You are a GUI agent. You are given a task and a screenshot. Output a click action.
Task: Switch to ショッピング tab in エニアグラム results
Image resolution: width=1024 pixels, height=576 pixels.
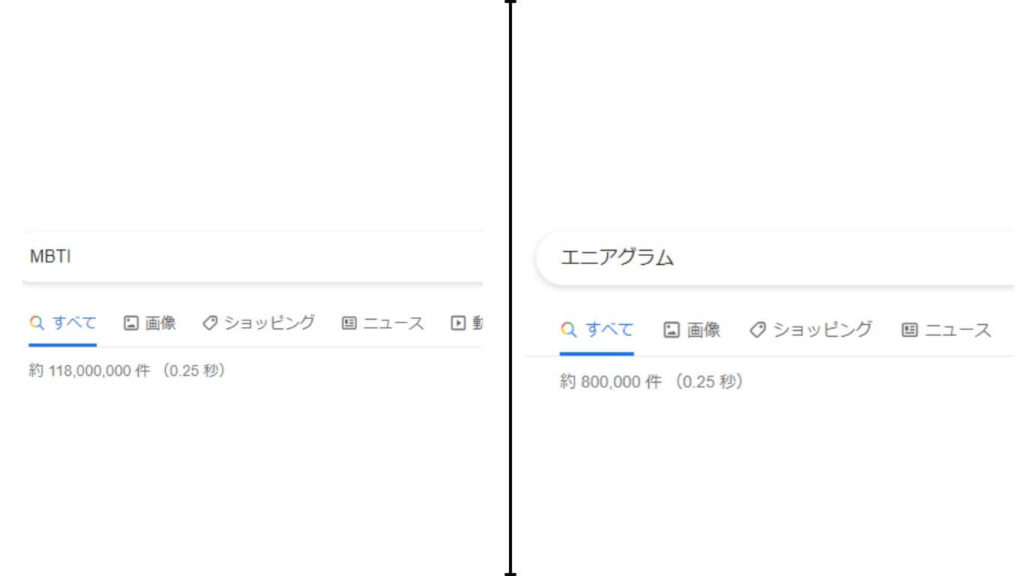[x=822, y=329]
